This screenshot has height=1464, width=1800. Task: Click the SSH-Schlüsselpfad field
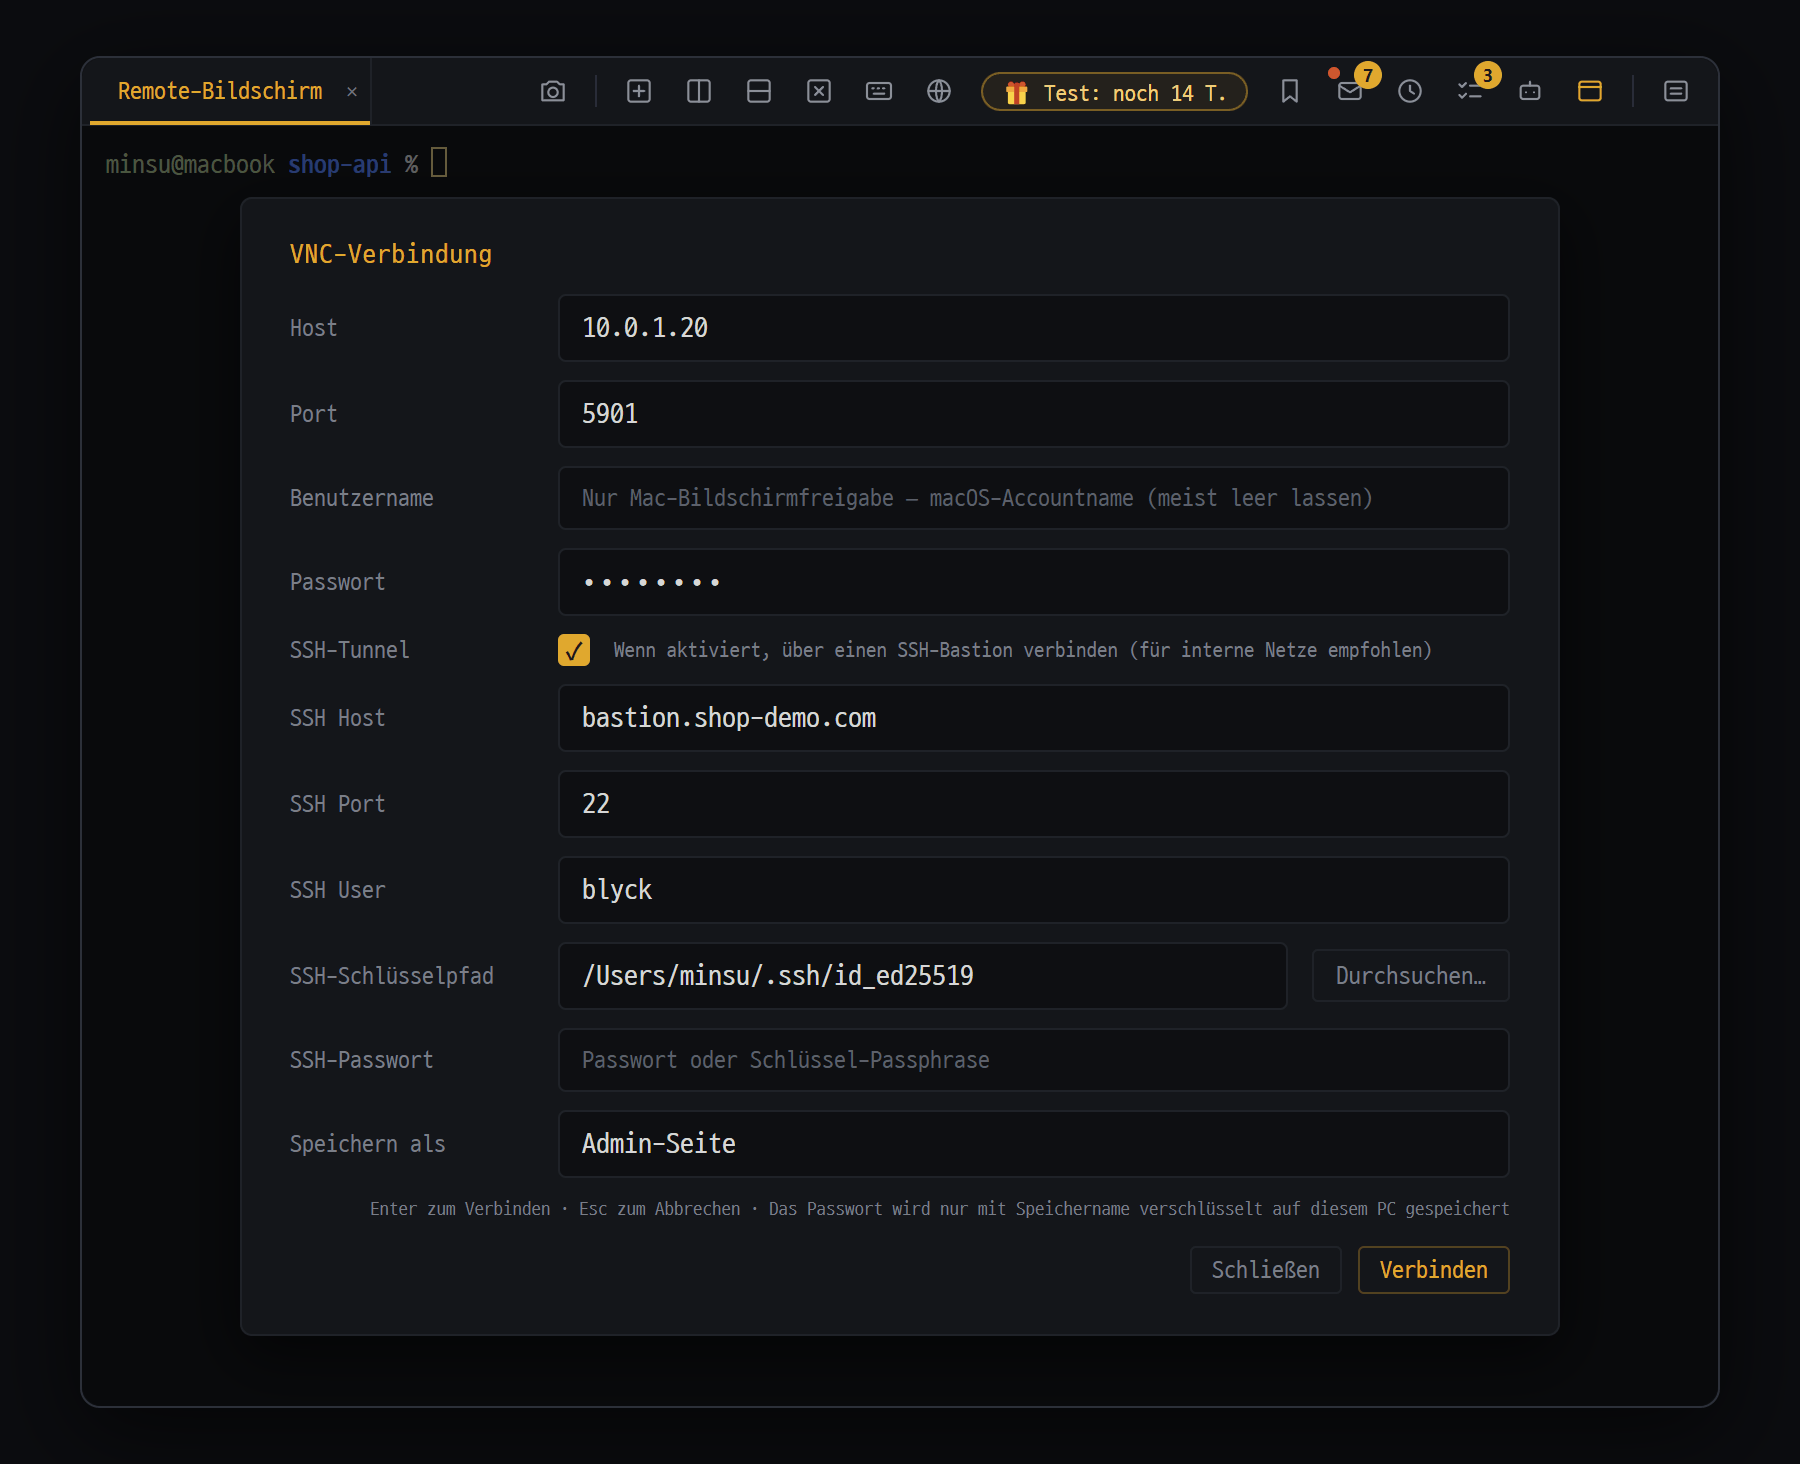[x=922, y=976]
